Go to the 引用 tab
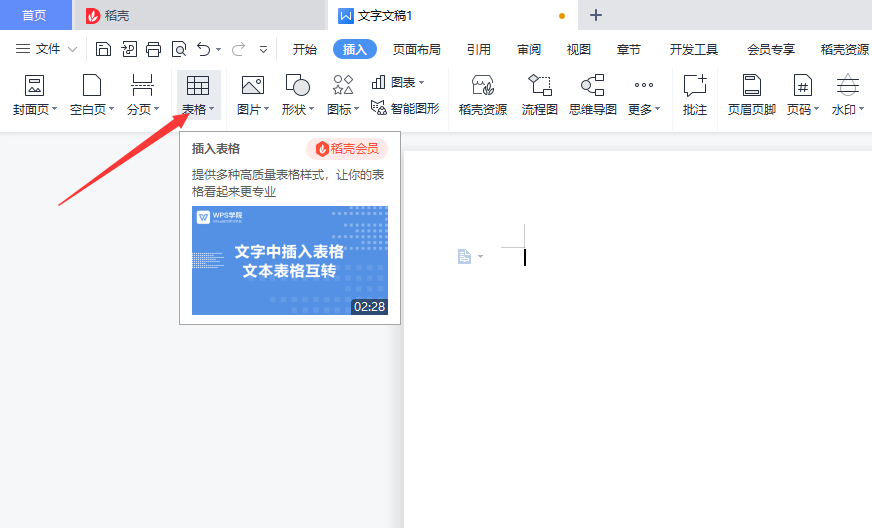Viewport: 872px width, 528px height. click(x=479, y=50)
